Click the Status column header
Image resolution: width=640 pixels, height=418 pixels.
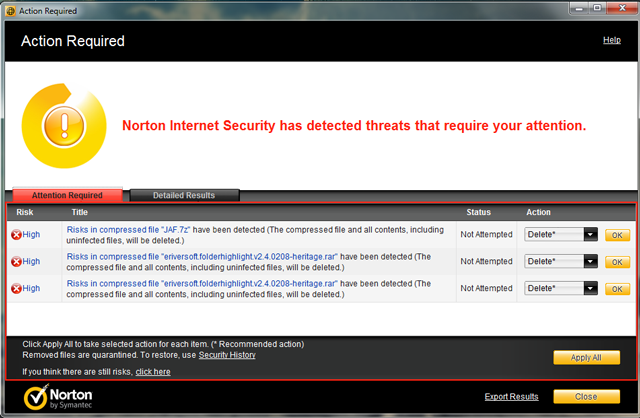[x=478, y=212]
